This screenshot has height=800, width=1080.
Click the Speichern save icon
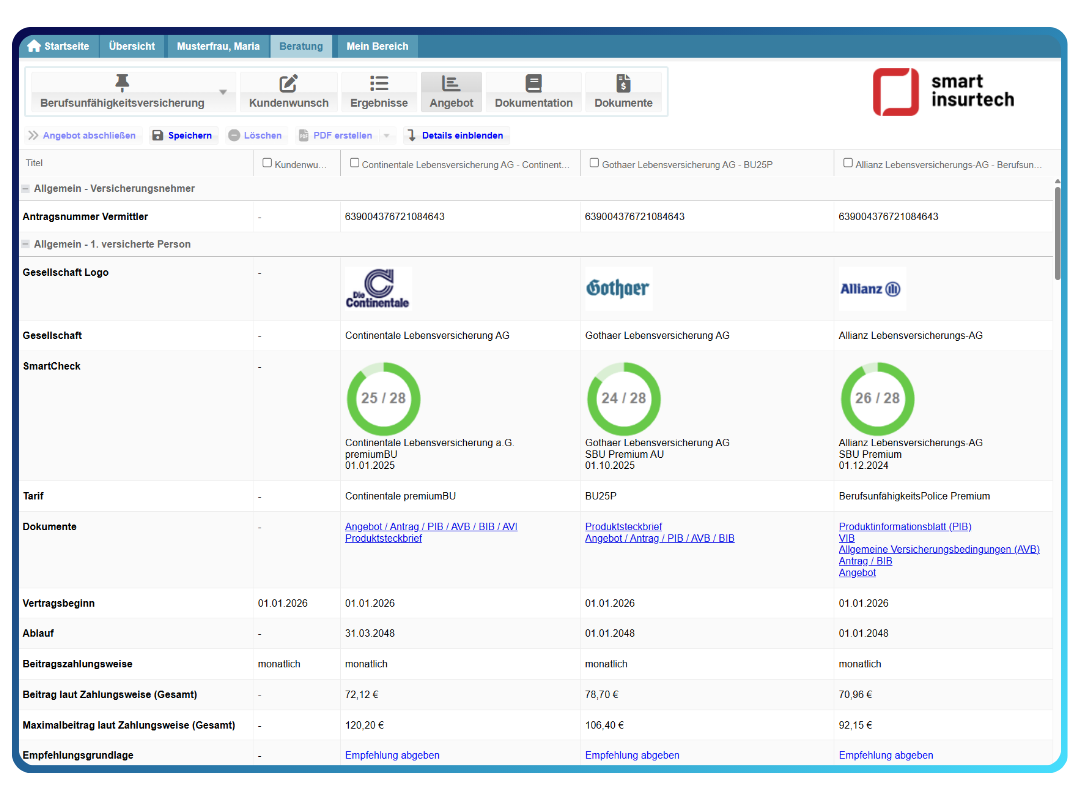pyautogui.click(x=158, y=136)
